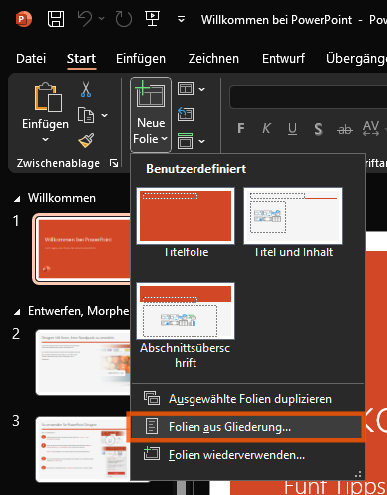Viewport: 387px width, 495px height.
Task: Expand the Neue Folie dropdown arrow
Action: tap(164, 139)
